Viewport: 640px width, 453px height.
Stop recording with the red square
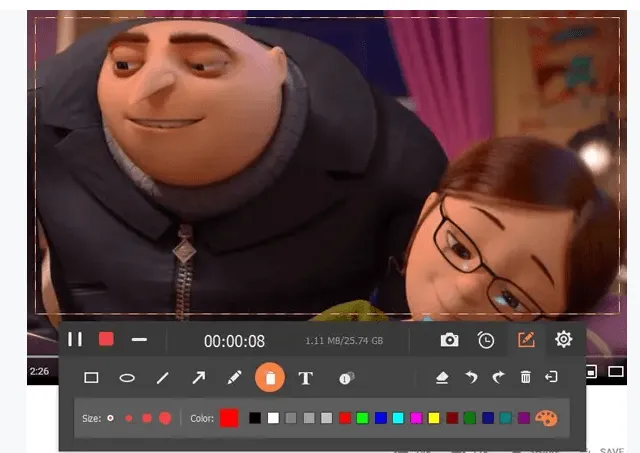[106, 339]
